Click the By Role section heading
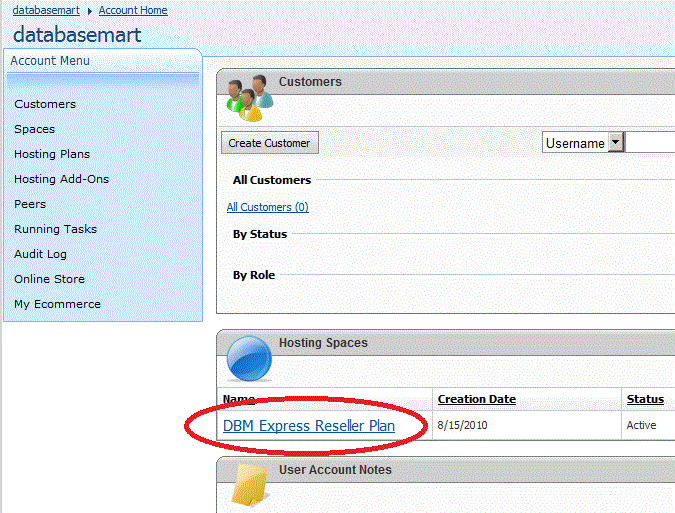The image size is (675, 513). point(254,275)
